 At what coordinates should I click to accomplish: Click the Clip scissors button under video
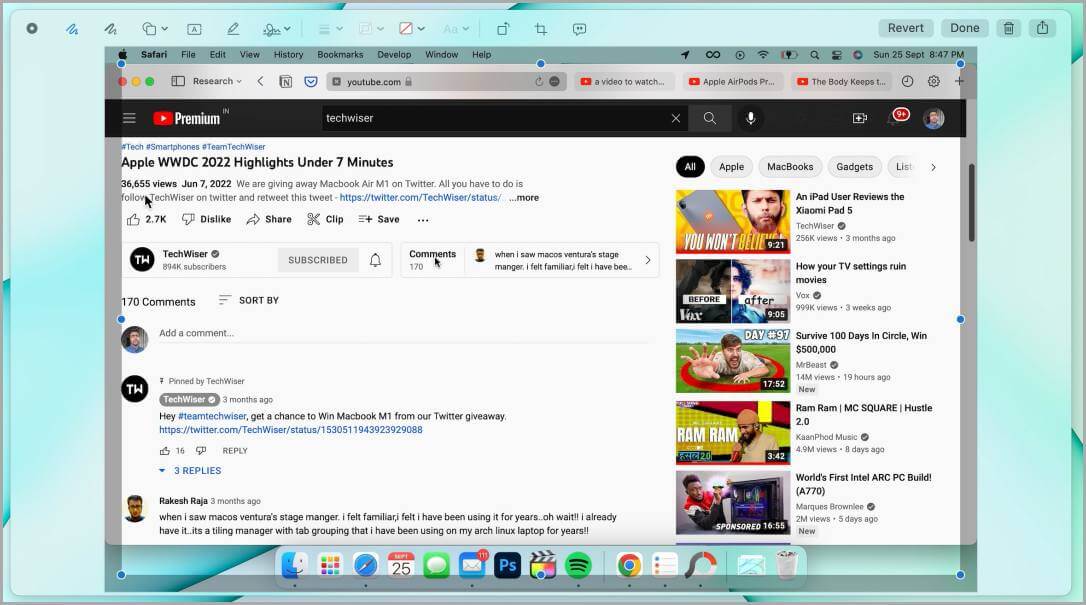click(326, 219)
